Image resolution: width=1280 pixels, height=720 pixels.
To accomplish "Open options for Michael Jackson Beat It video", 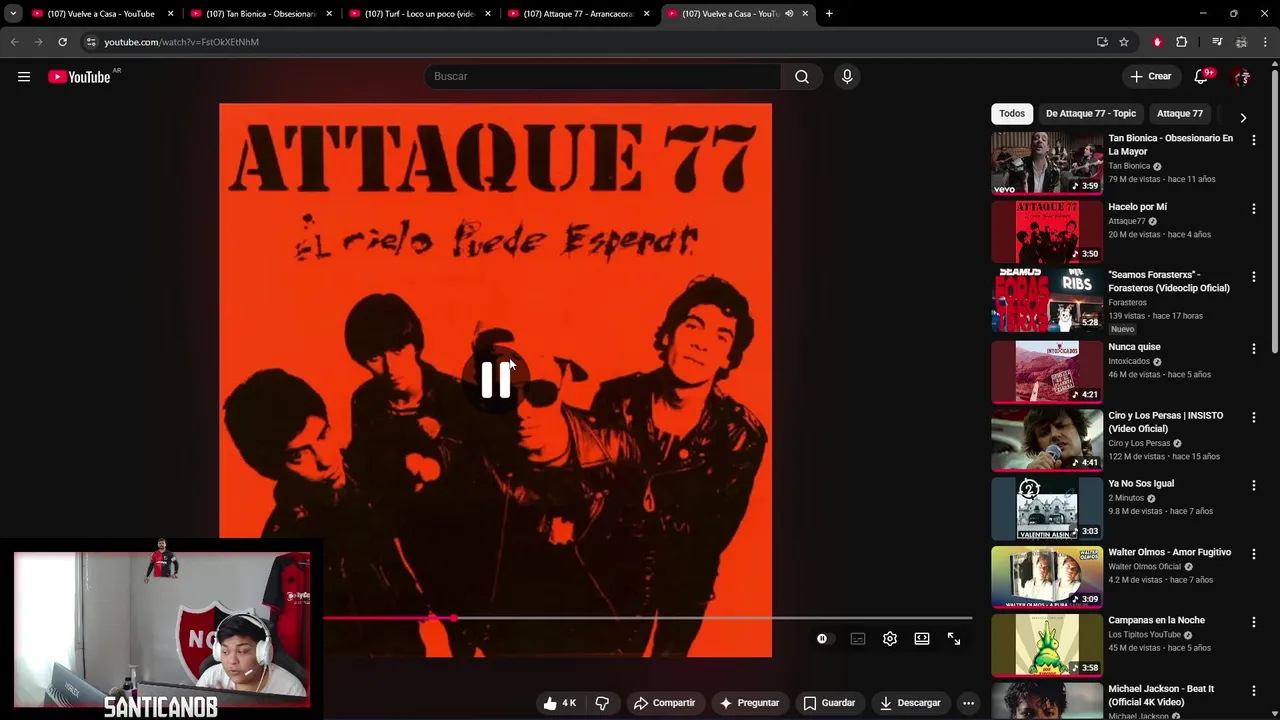I will click(x=1253, y=691).
